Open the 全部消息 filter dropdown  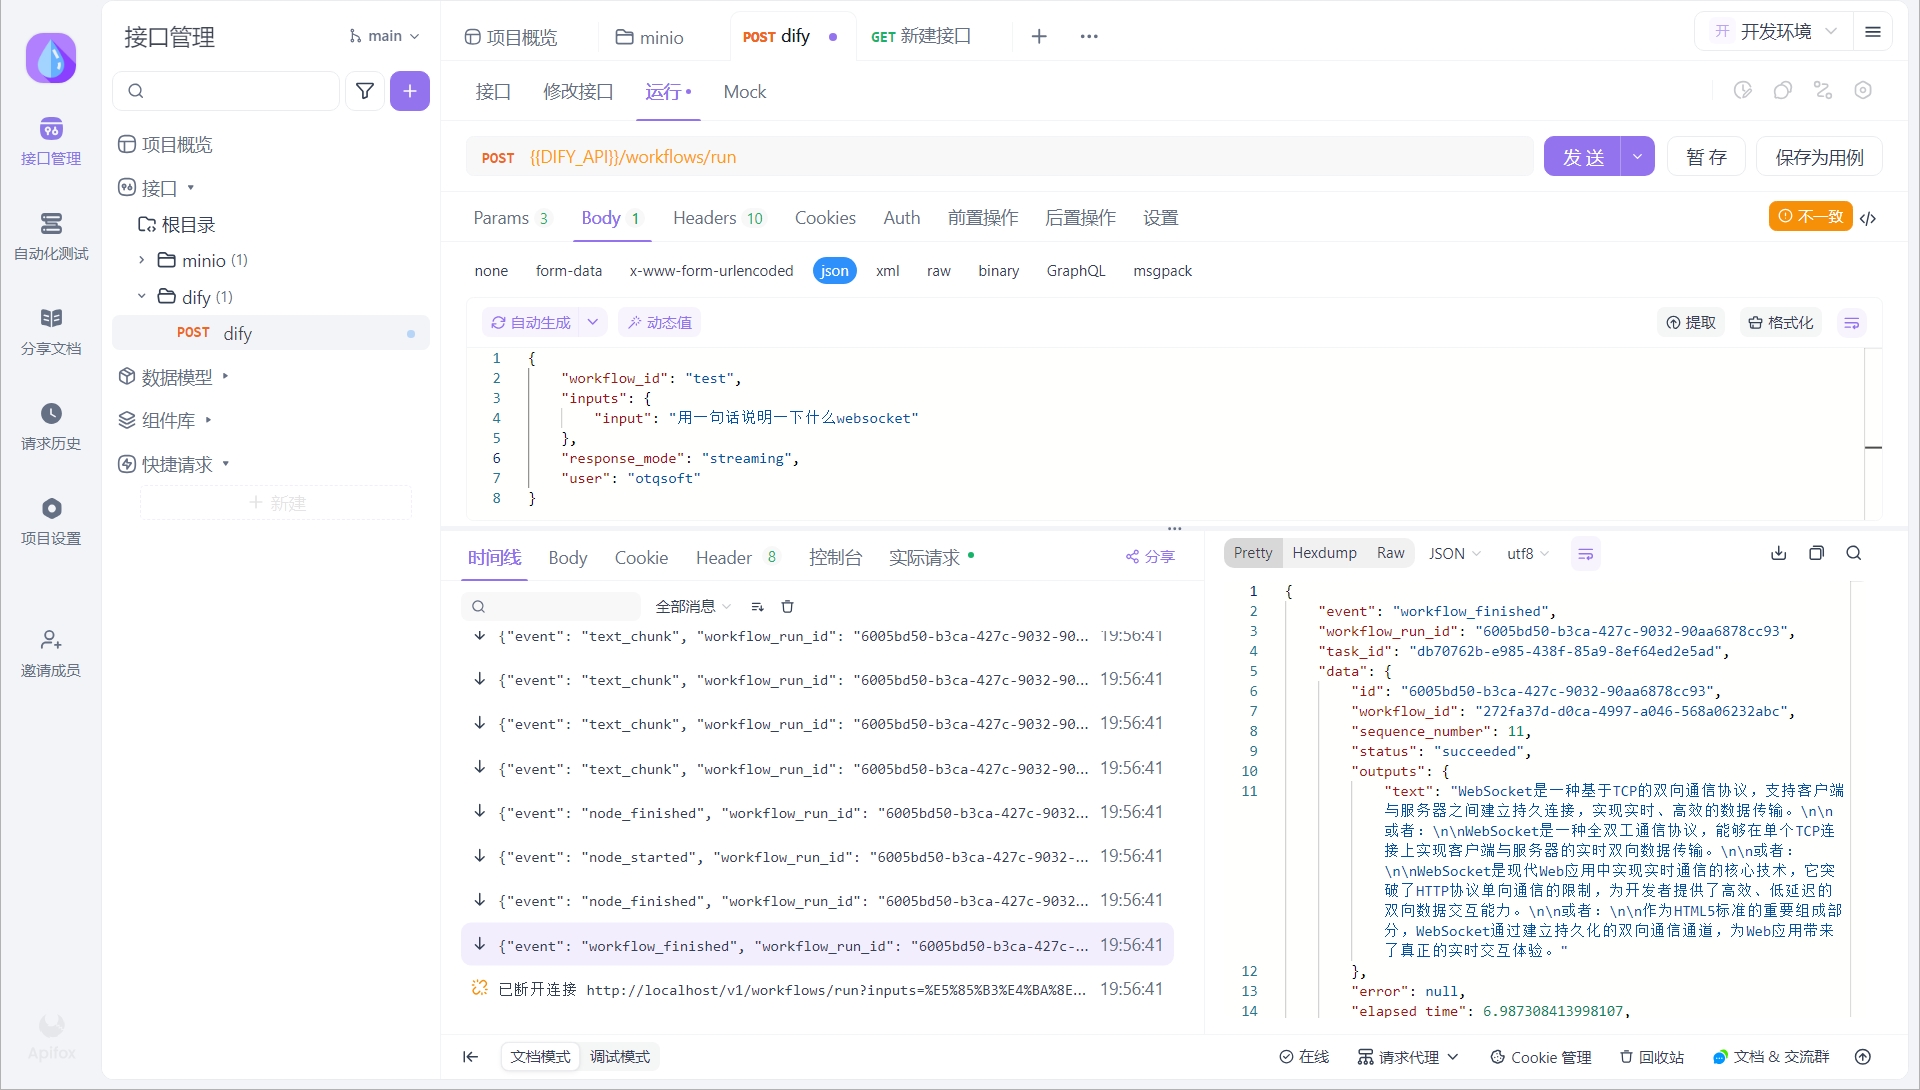click(x=693, y=606)
